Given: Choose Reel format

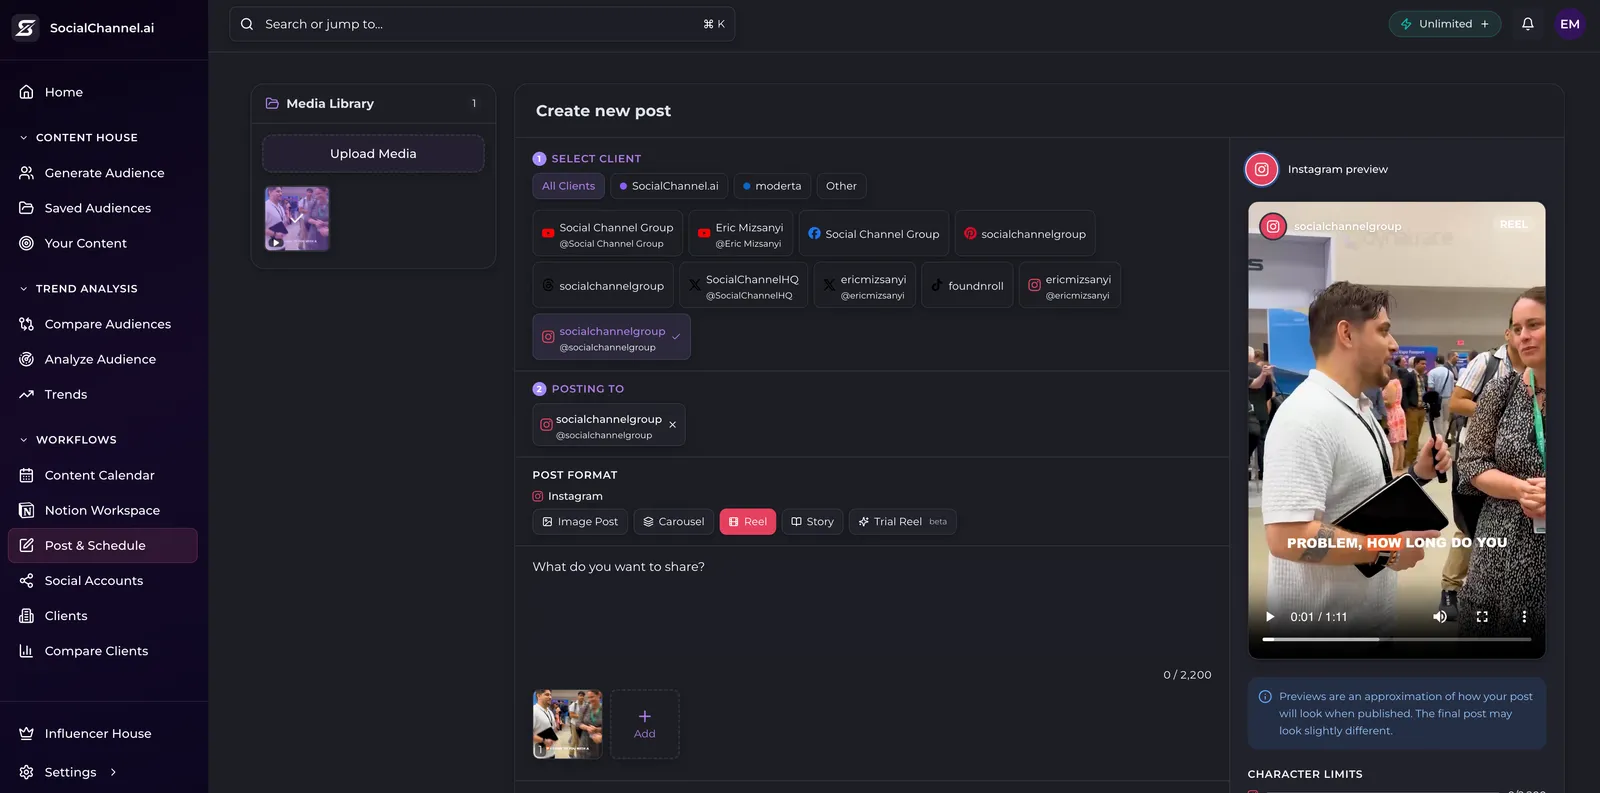Looking at the screenshot, I should coord(748,522).
